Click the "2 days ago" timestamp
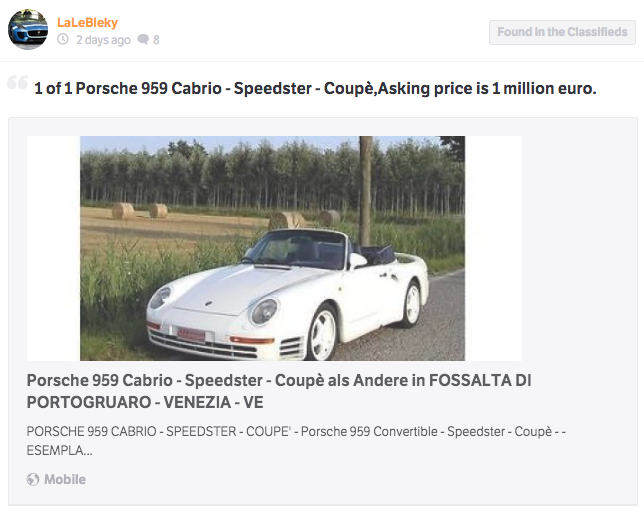The width and height of the screenshot is (644, 514). (x=103, y=40)
